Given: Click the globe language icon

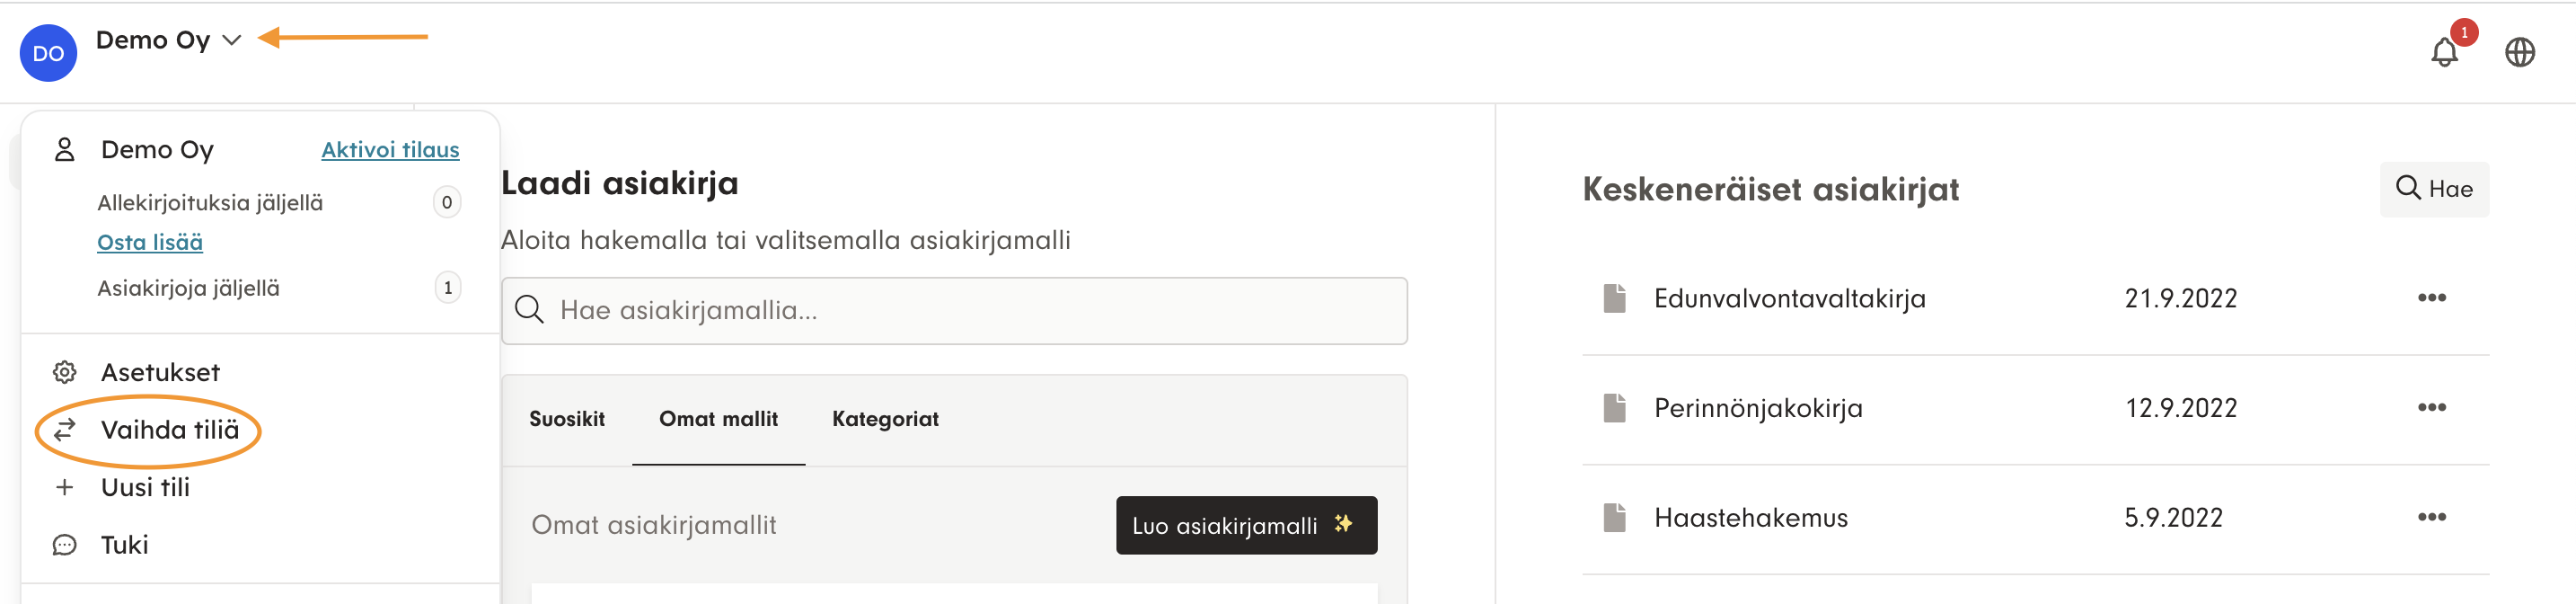Looking at the screenshot, I should coord(2519,52).
